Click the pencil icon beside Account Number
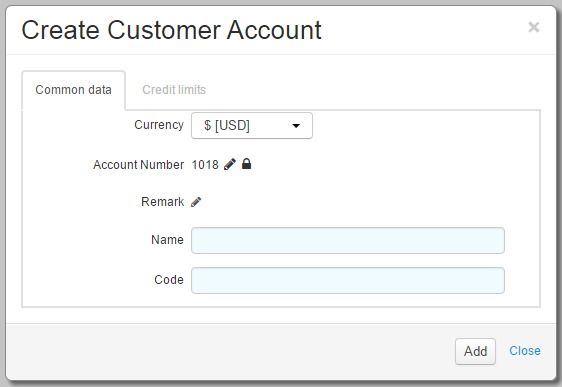 click(230, 164)
